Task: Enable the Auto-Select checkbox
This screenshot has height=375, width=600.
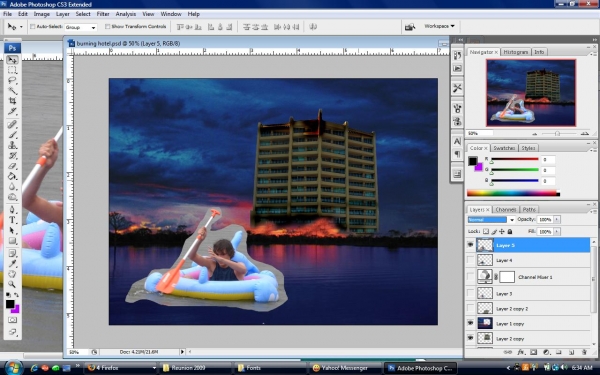Action: tap(33, 27)
